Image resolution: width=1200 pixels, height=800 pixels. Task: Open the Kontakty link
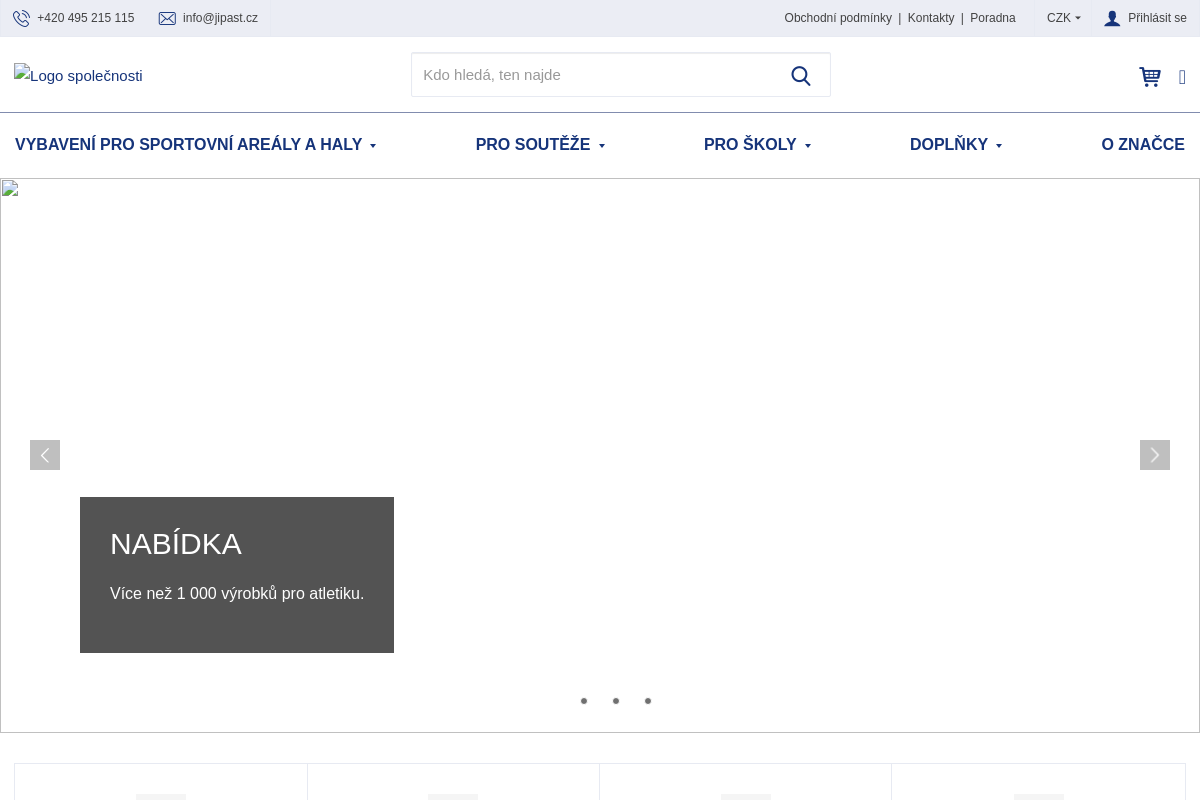930,18
